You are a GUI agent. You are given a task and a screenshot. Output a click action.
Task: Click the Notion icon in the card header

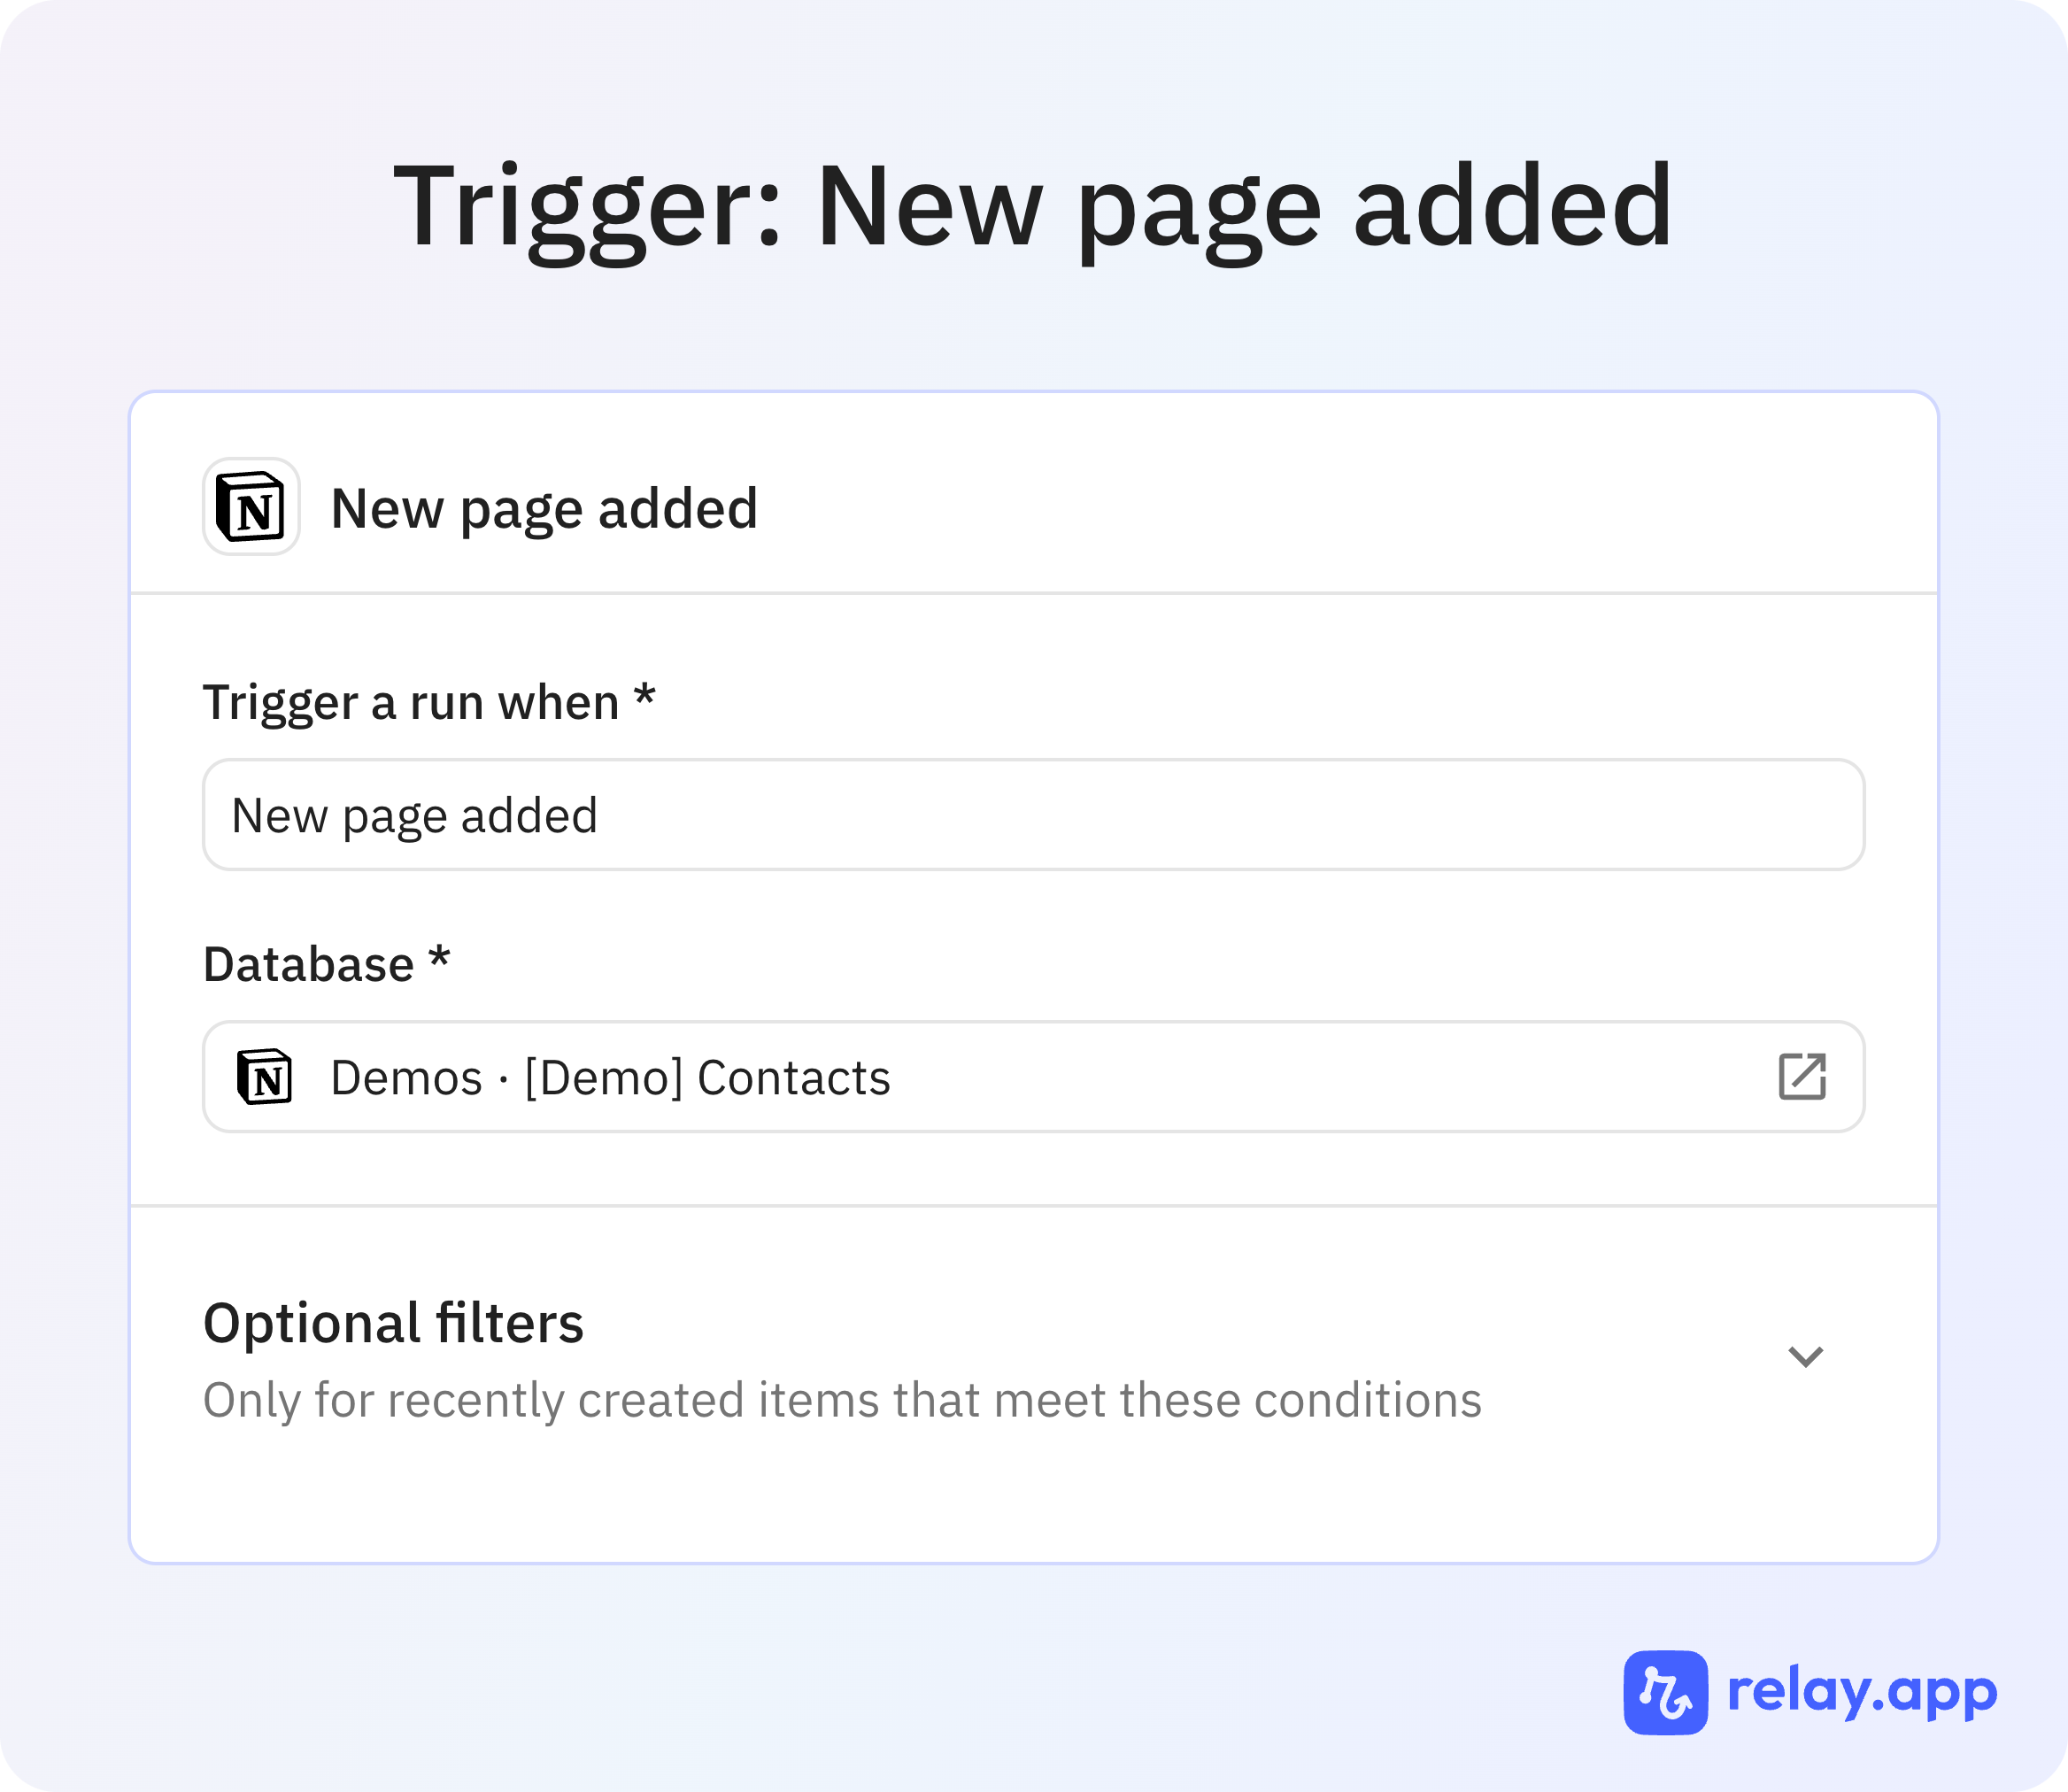251,507
